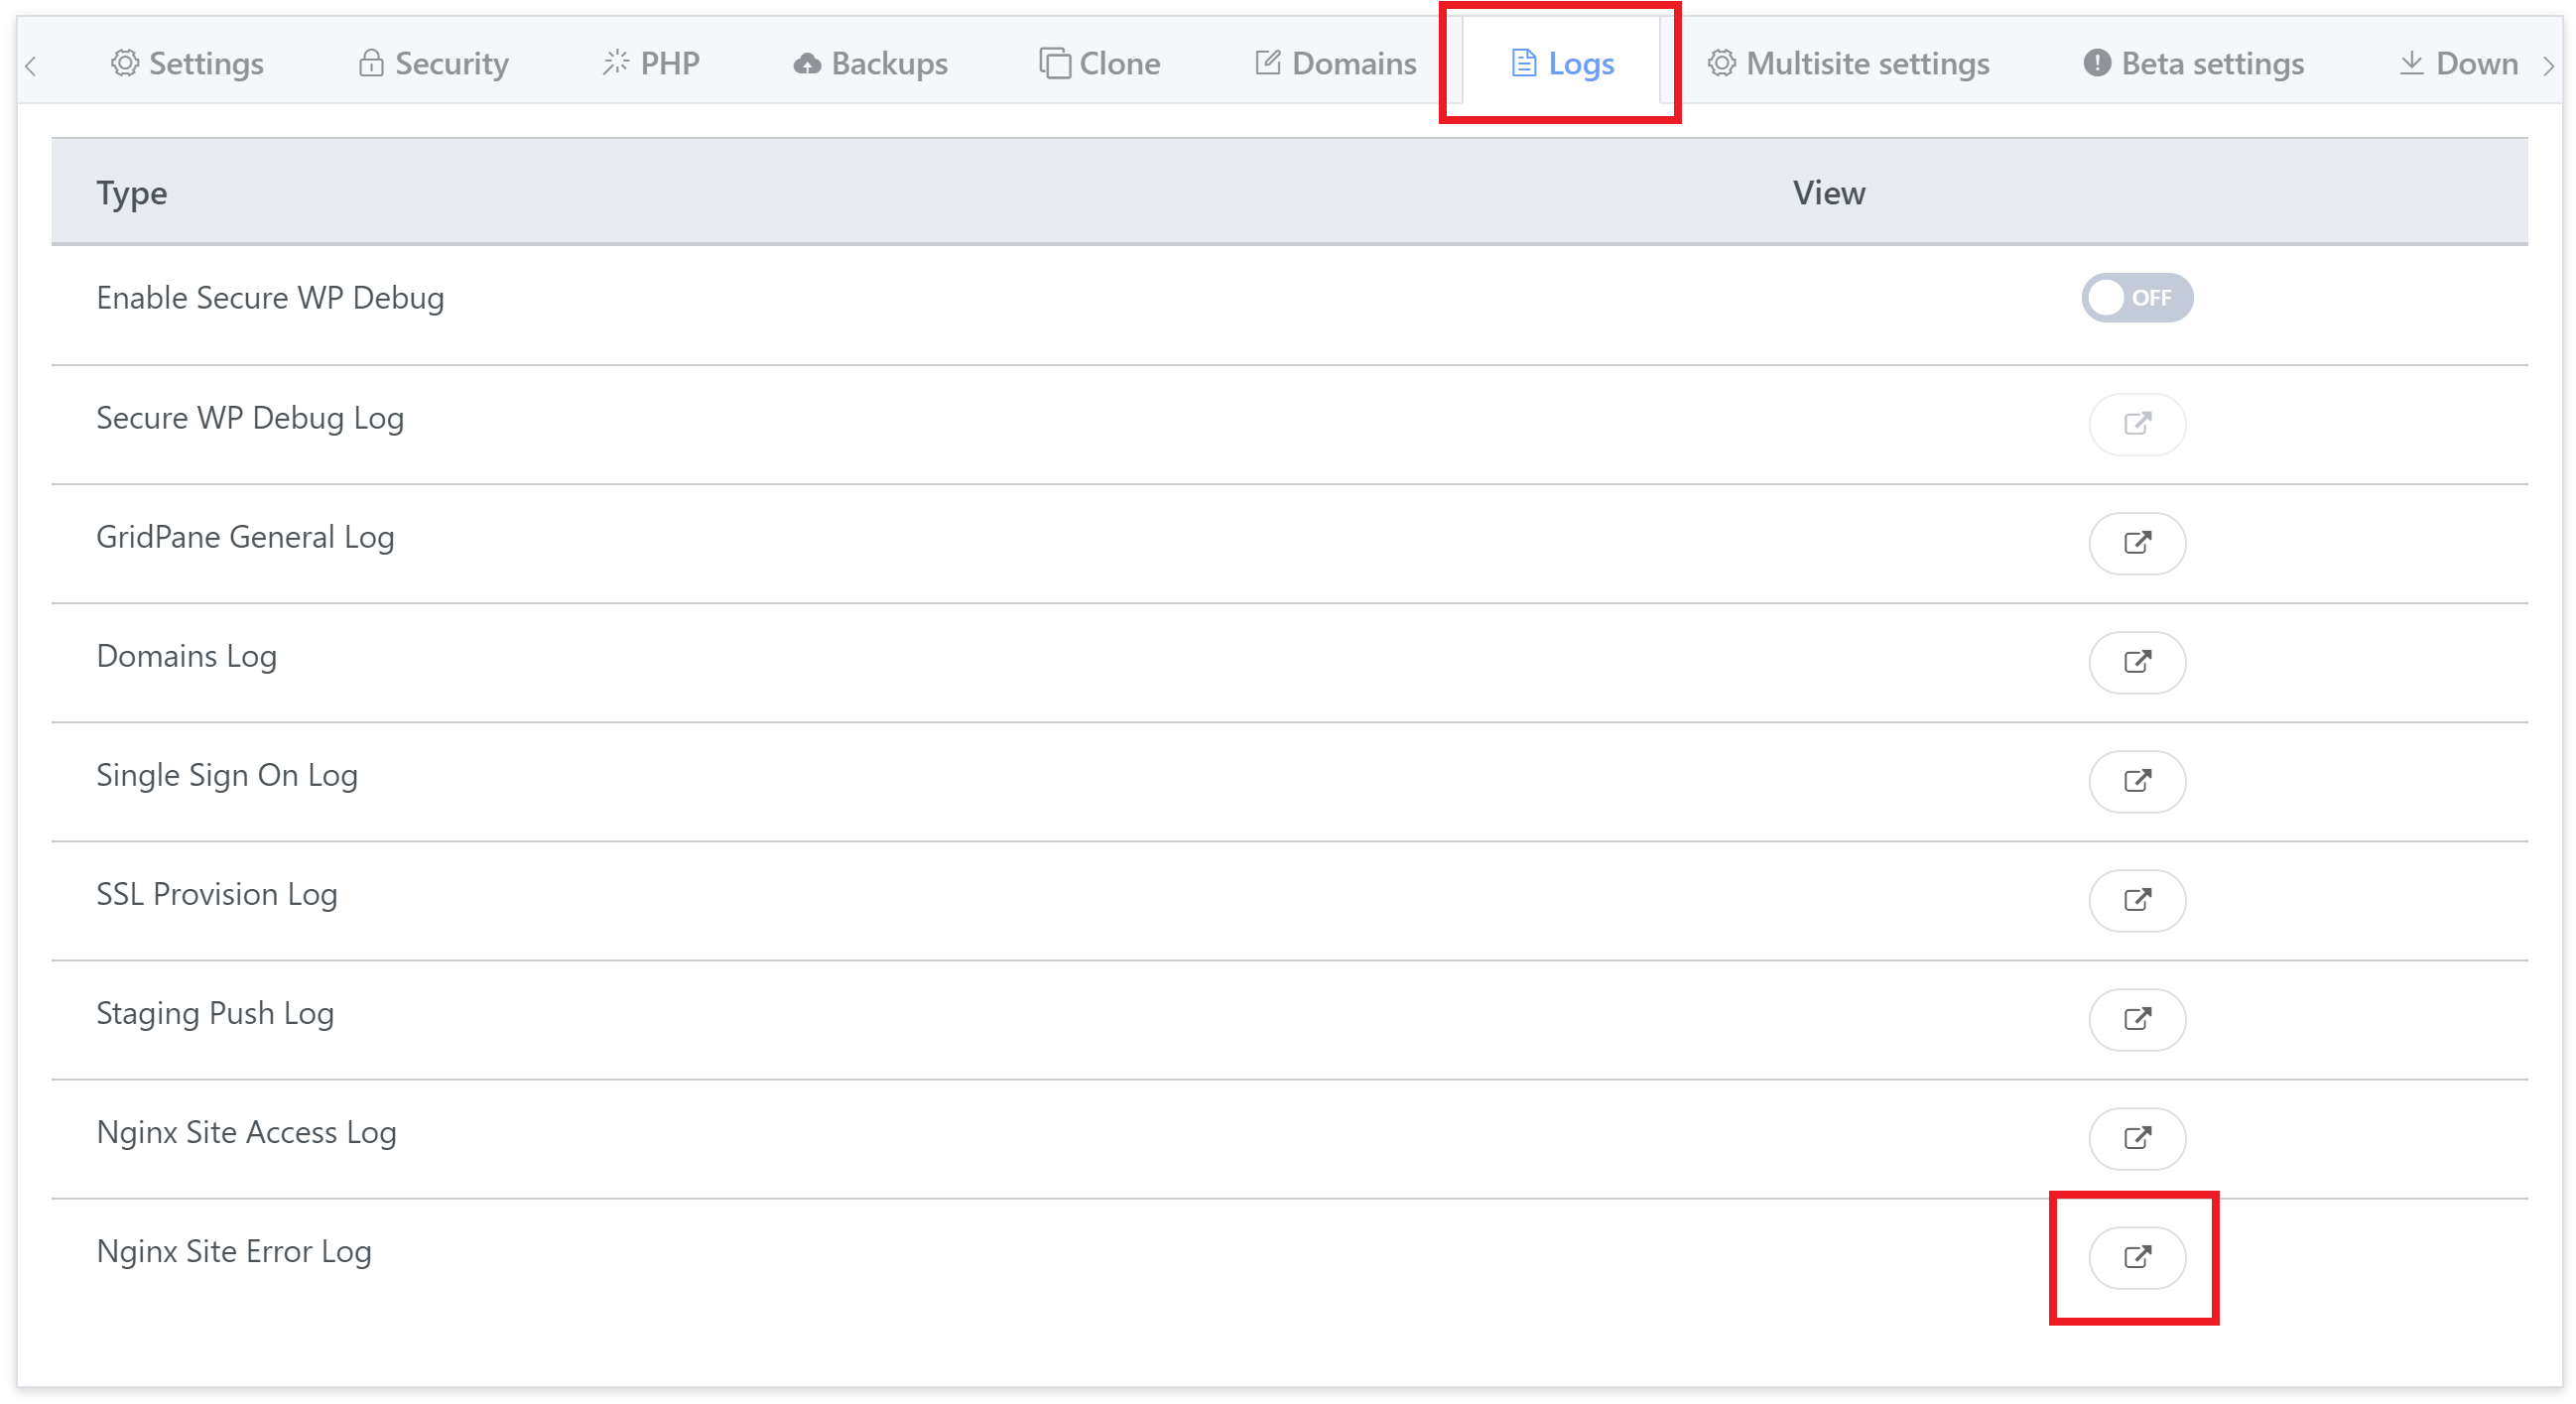This screenshot has width=2576, height=1404.
Task: Select the 'Staging Push Log' label
Action: tap(215, 1013)
